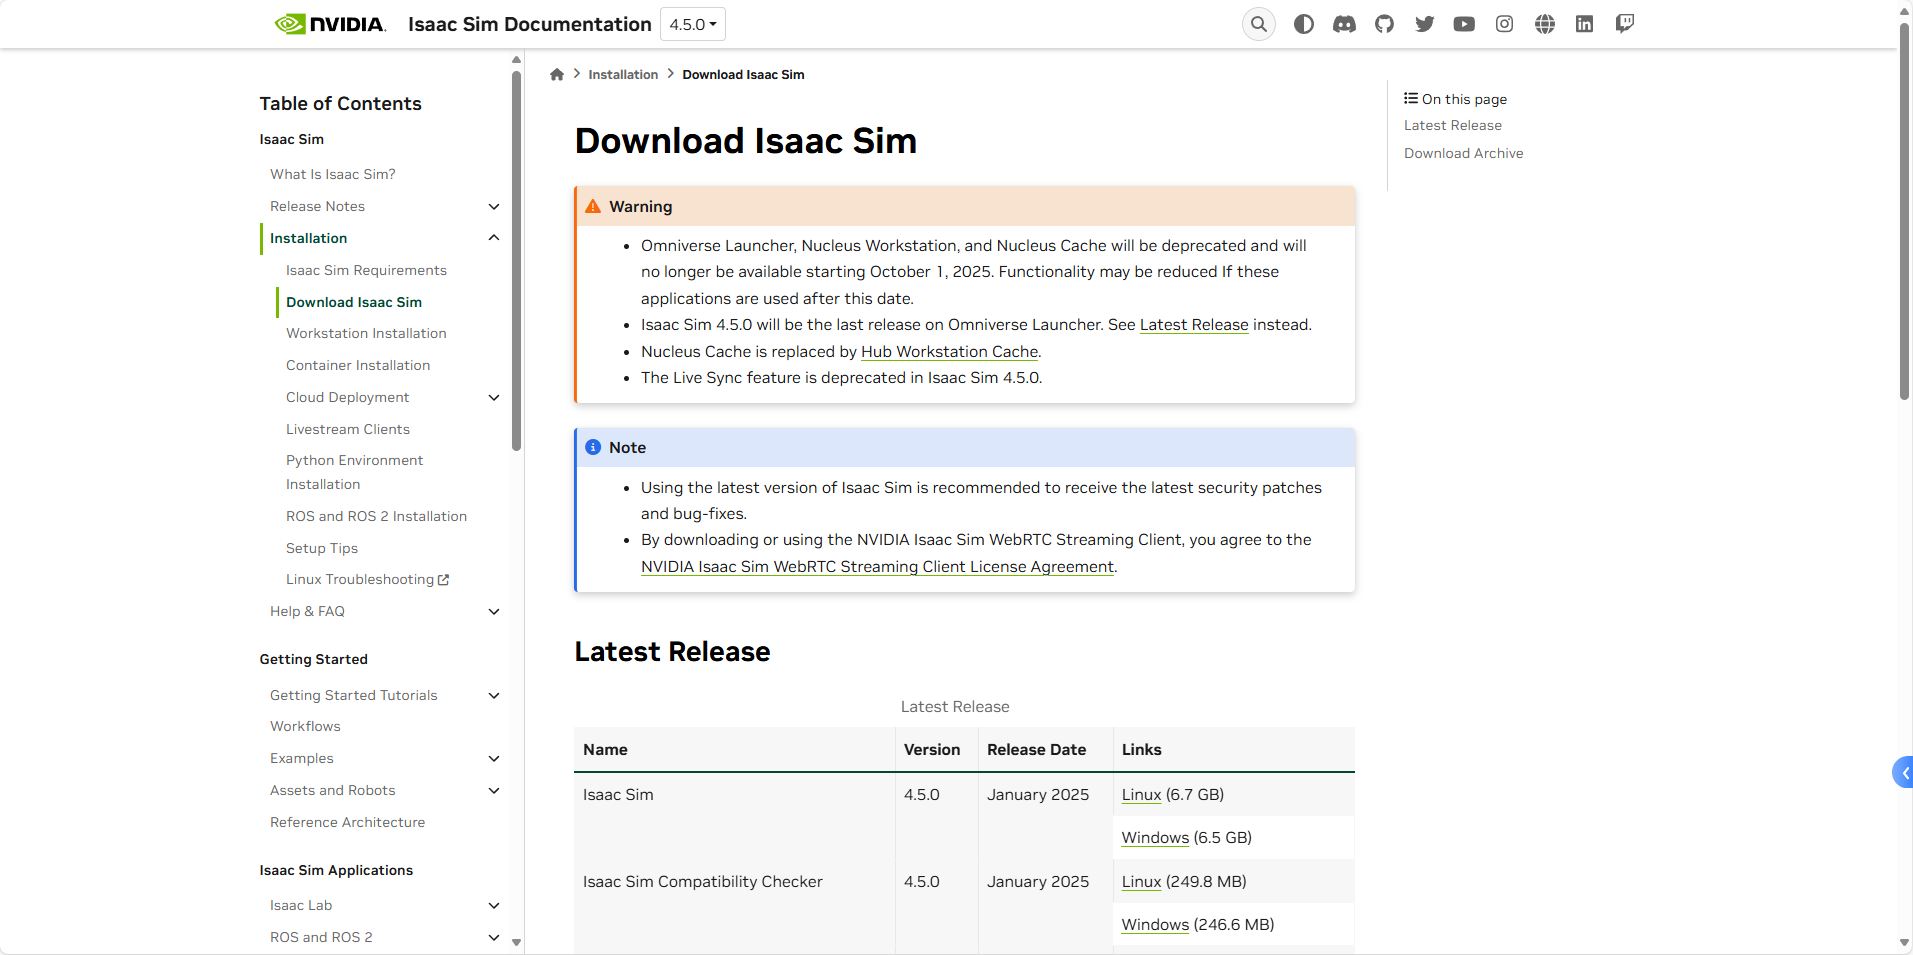Click the Download Archive entry on this page
The height and width of the screenshot is (955, 1913).
coord(1463,153)
